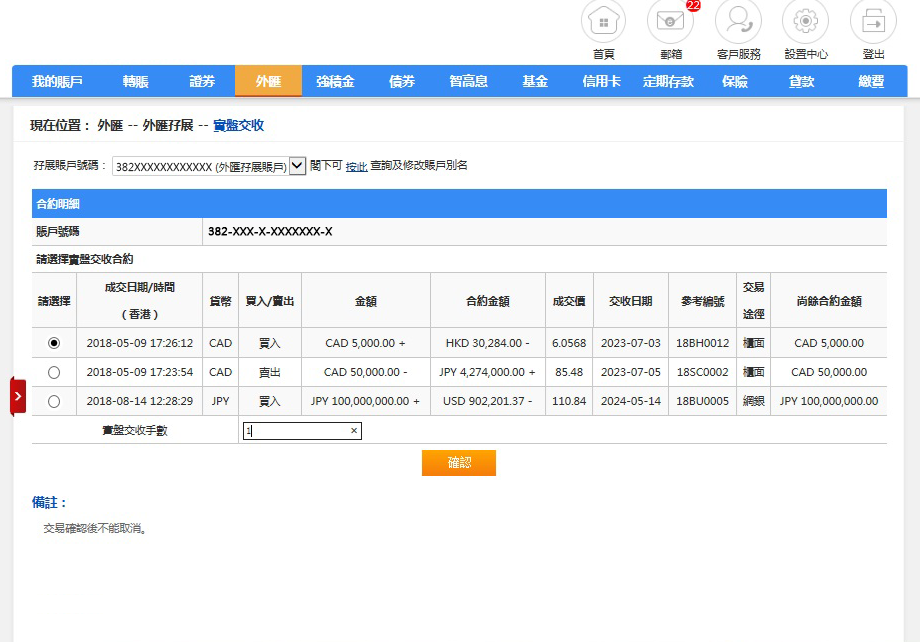
Task: Open the 信用卡 (Credit Card) tab
Action: pos(601,81)
